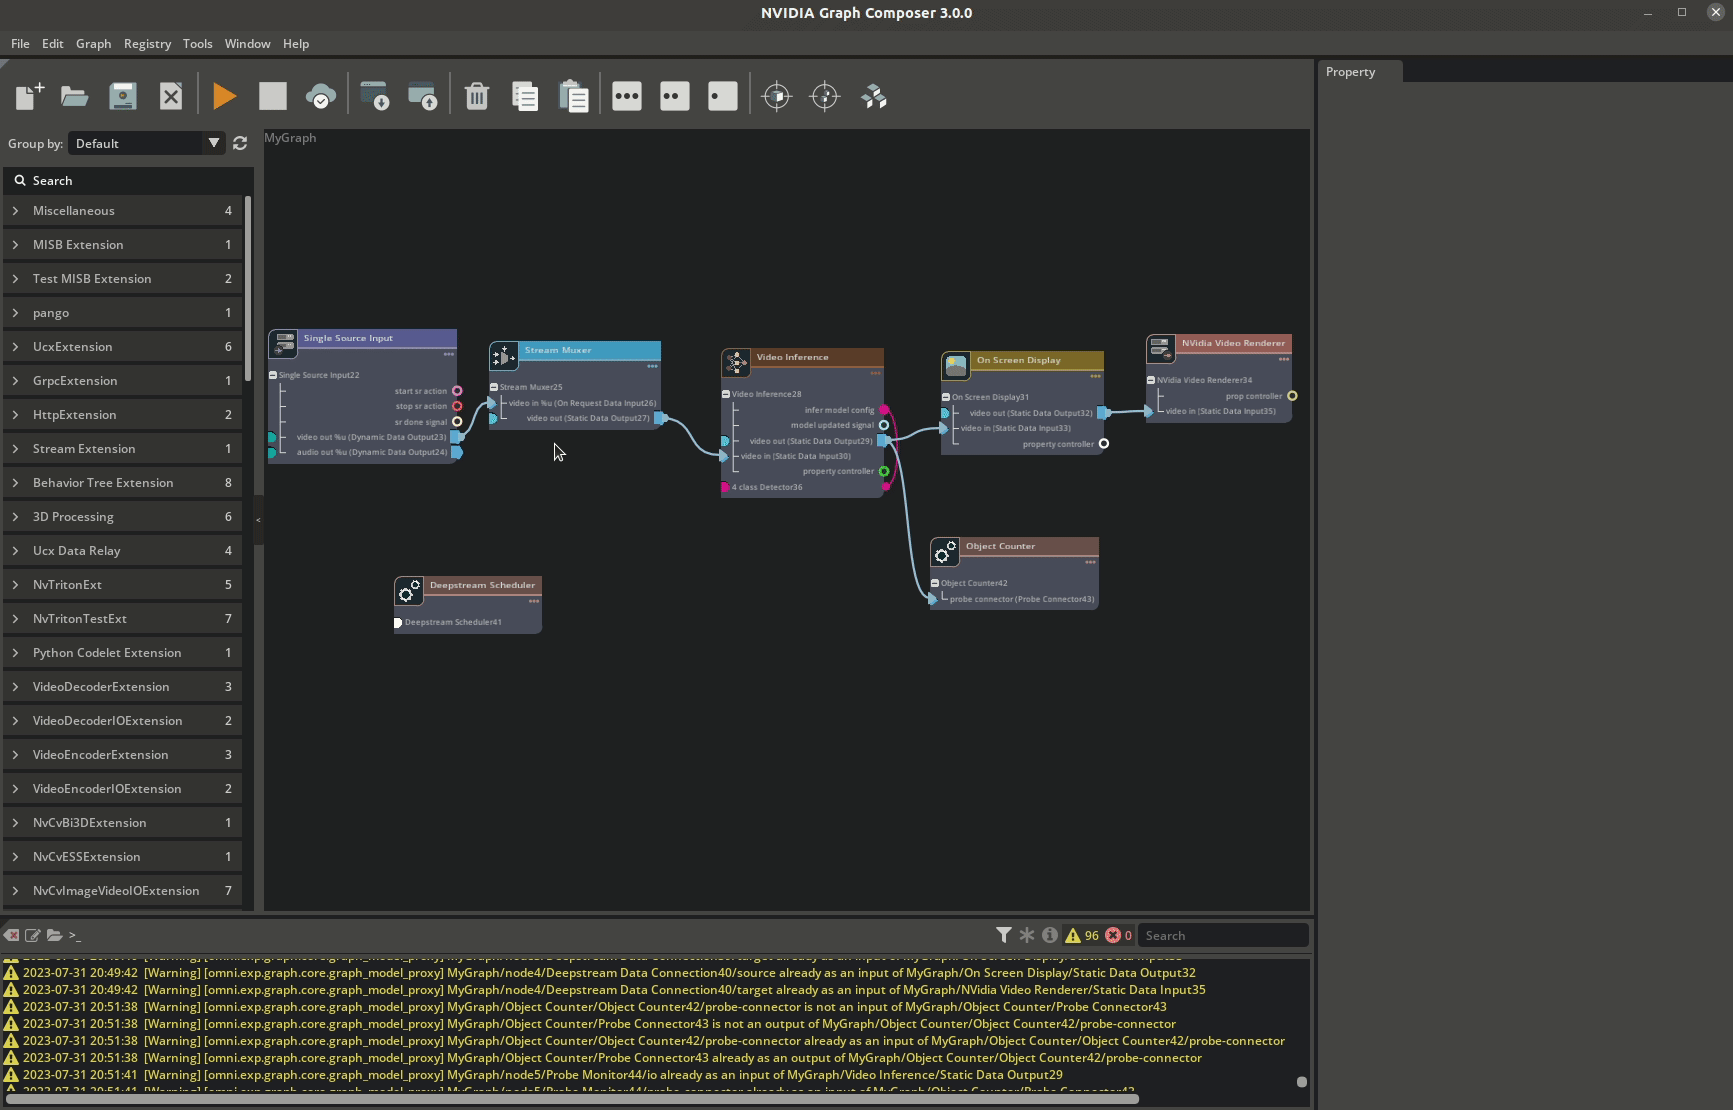The width and height of the screenshot is (1733, 1110).
Task: Click On Screen Display node icon
Action: (956, 365)
